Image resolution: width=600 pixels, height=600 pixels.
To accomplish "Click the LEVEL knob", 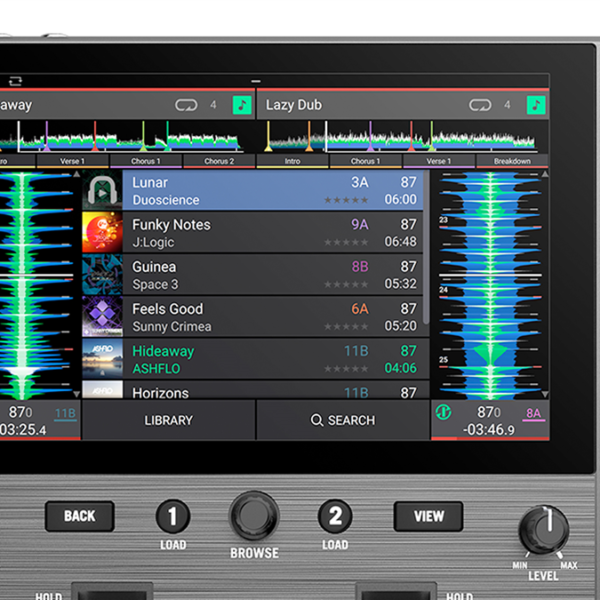I will 544,530.
